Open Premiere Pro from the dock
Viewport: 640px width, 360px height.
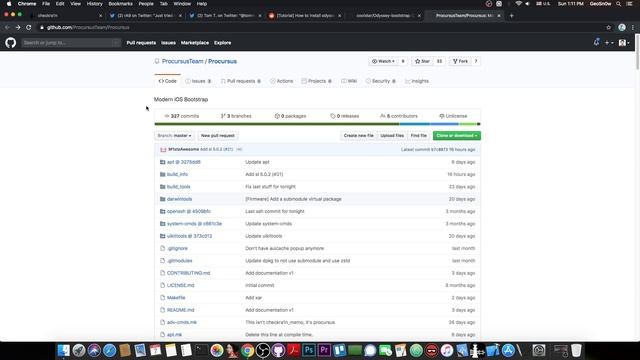pyautogui.click(x=324, y=350)
